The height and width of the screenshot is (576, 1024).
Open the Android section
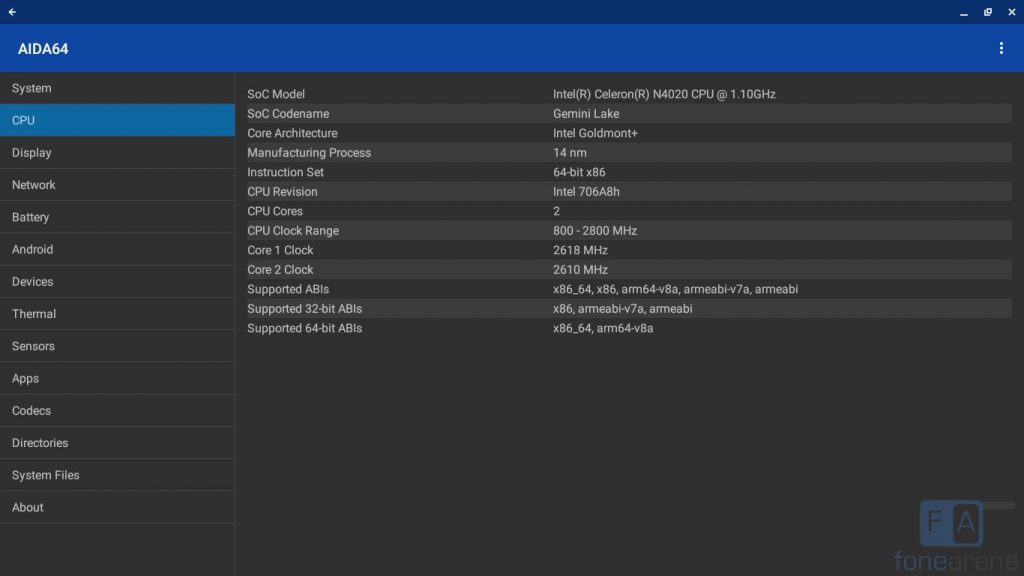pyautogui.click(x=117, y=249)
